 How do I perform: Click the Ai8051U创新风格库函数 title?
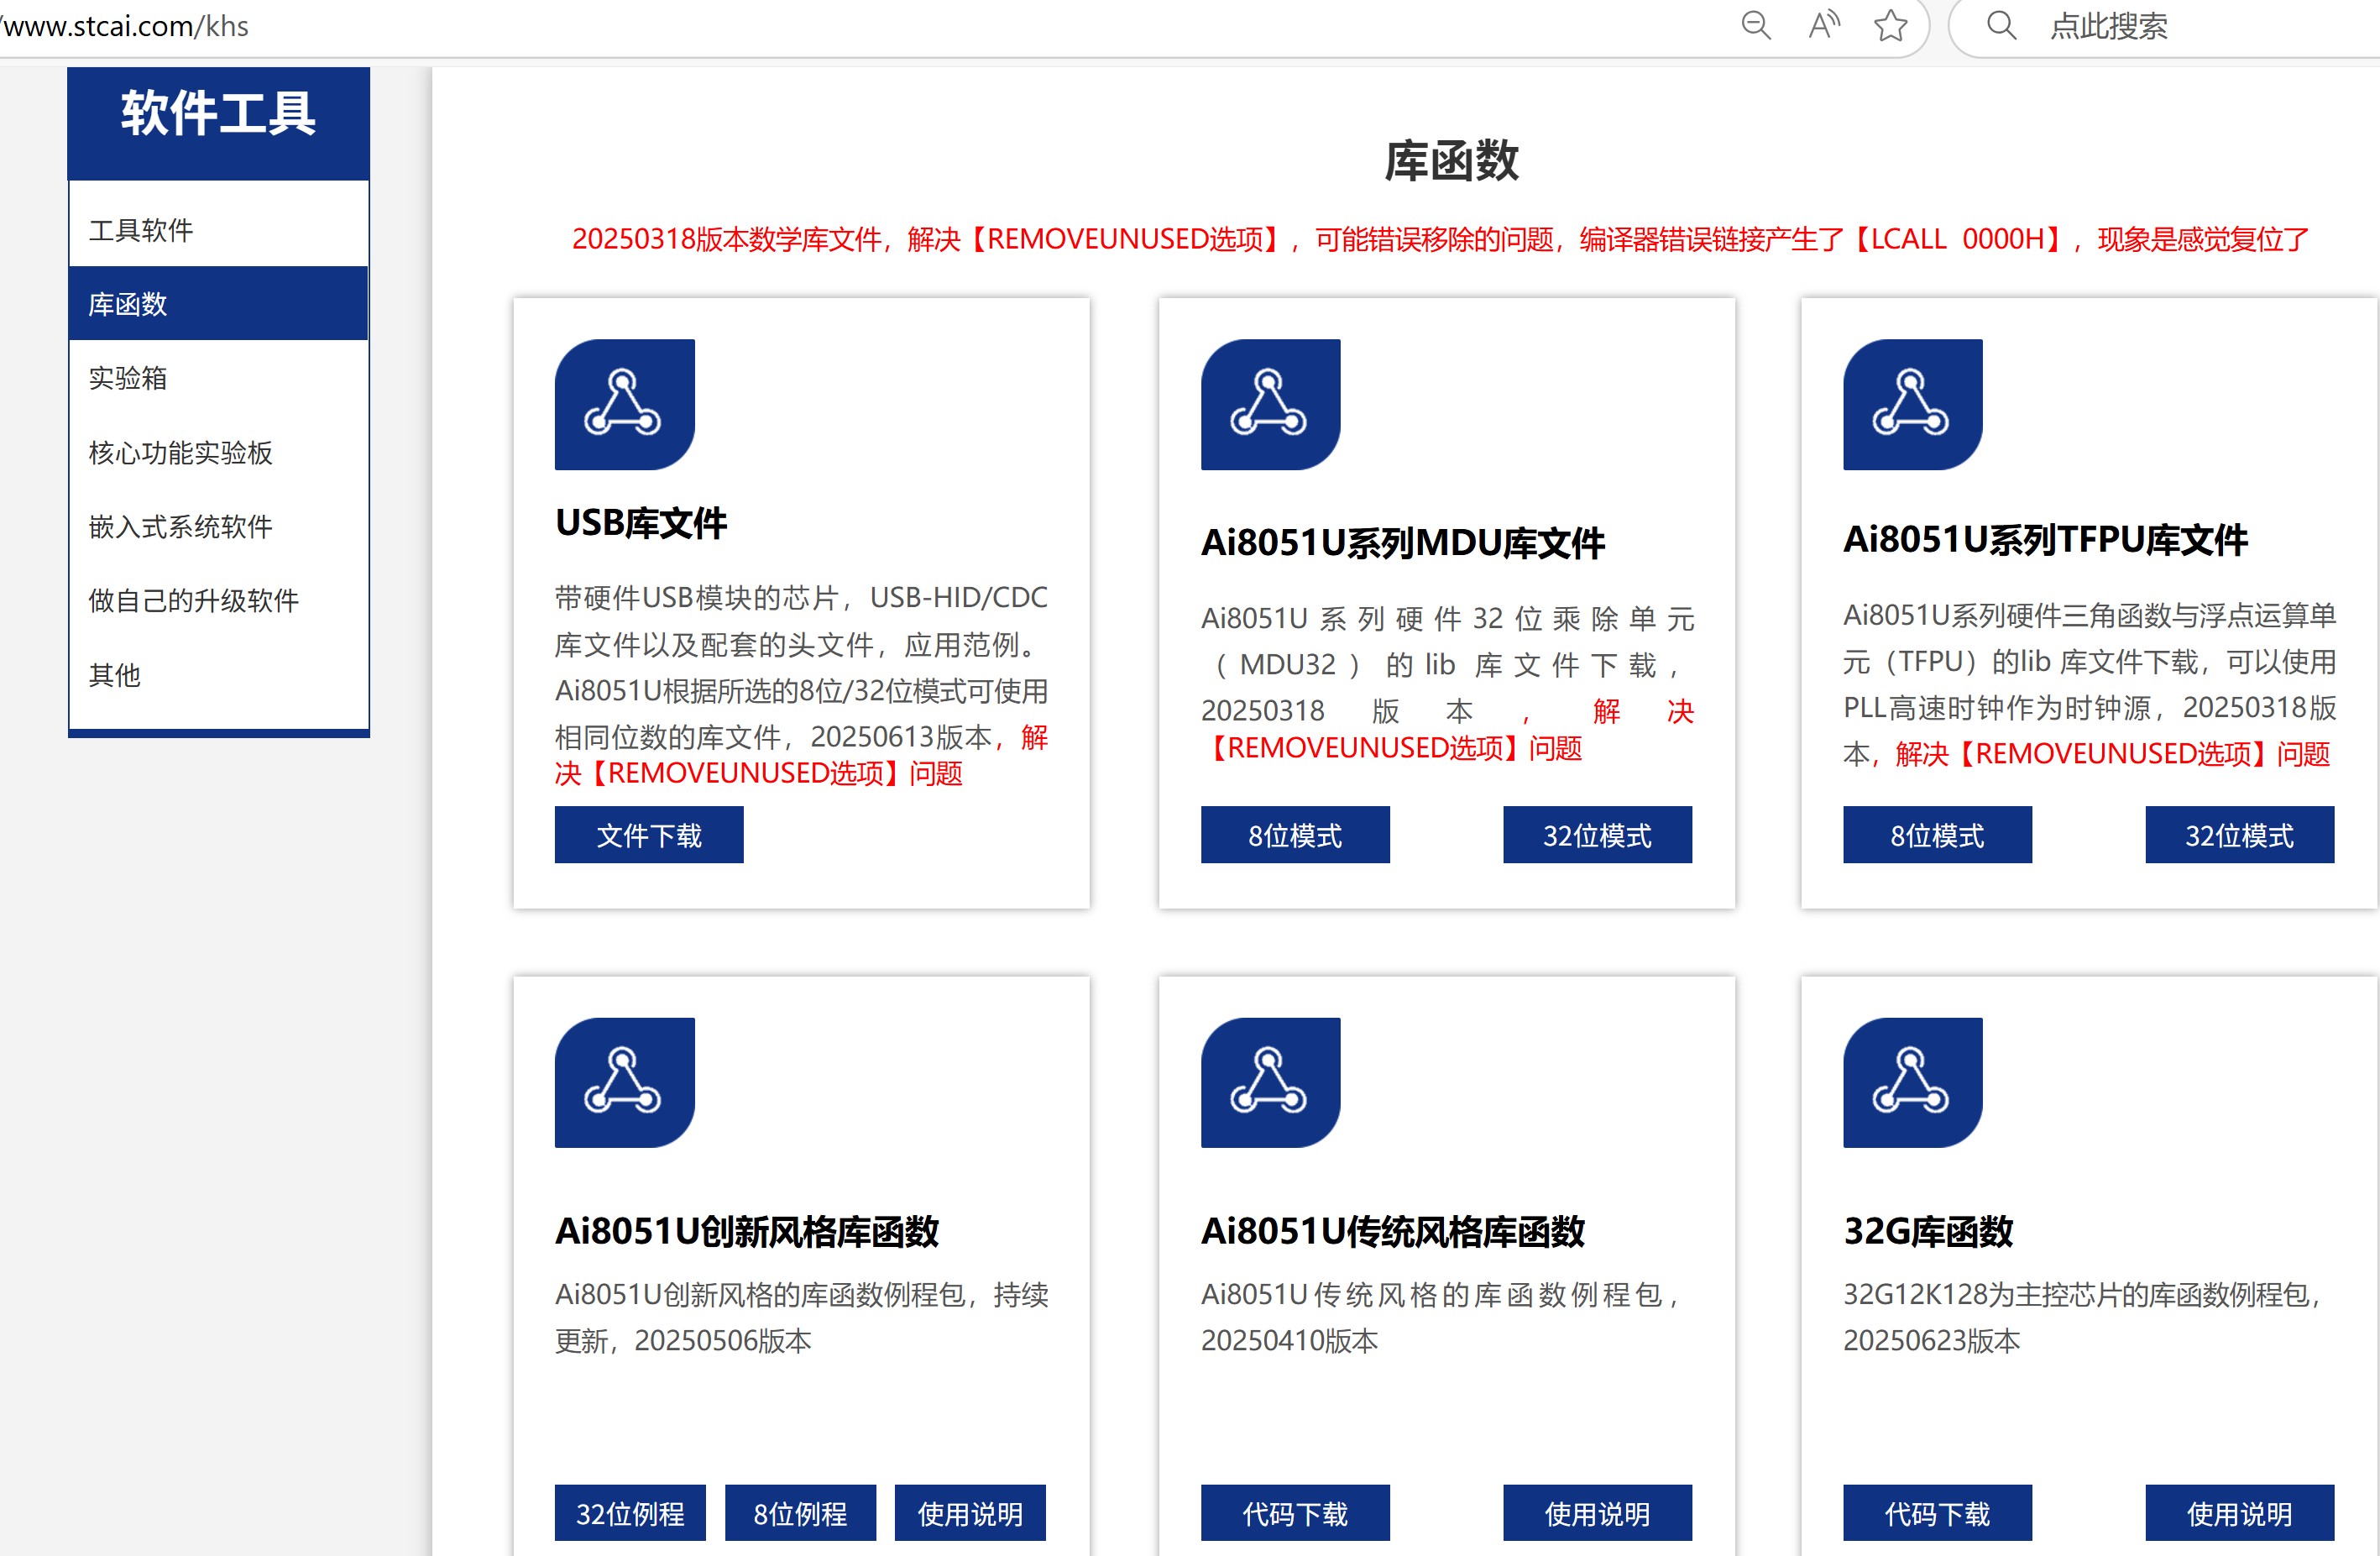click(747, 1231)
